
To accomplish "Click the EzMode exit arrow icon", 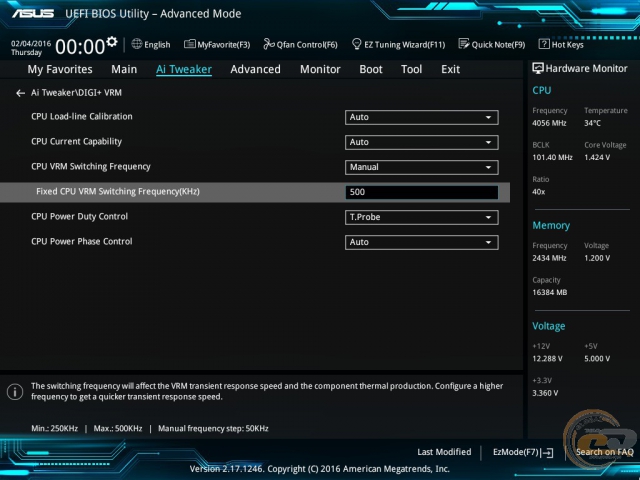I will (547, 452).
